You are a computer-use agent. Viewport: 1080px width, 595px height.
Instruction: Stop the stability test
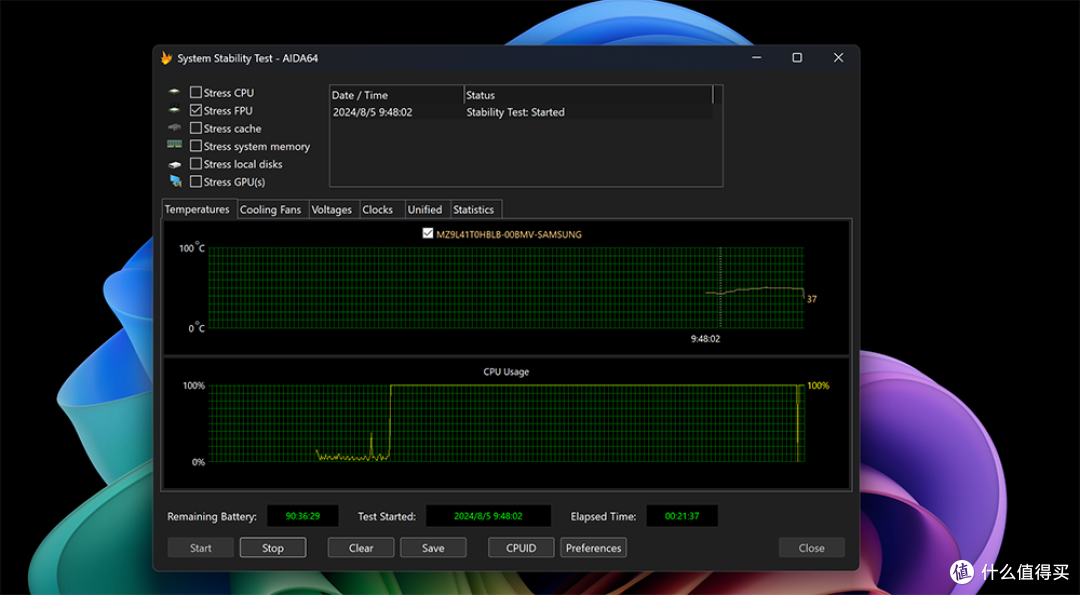273,548
